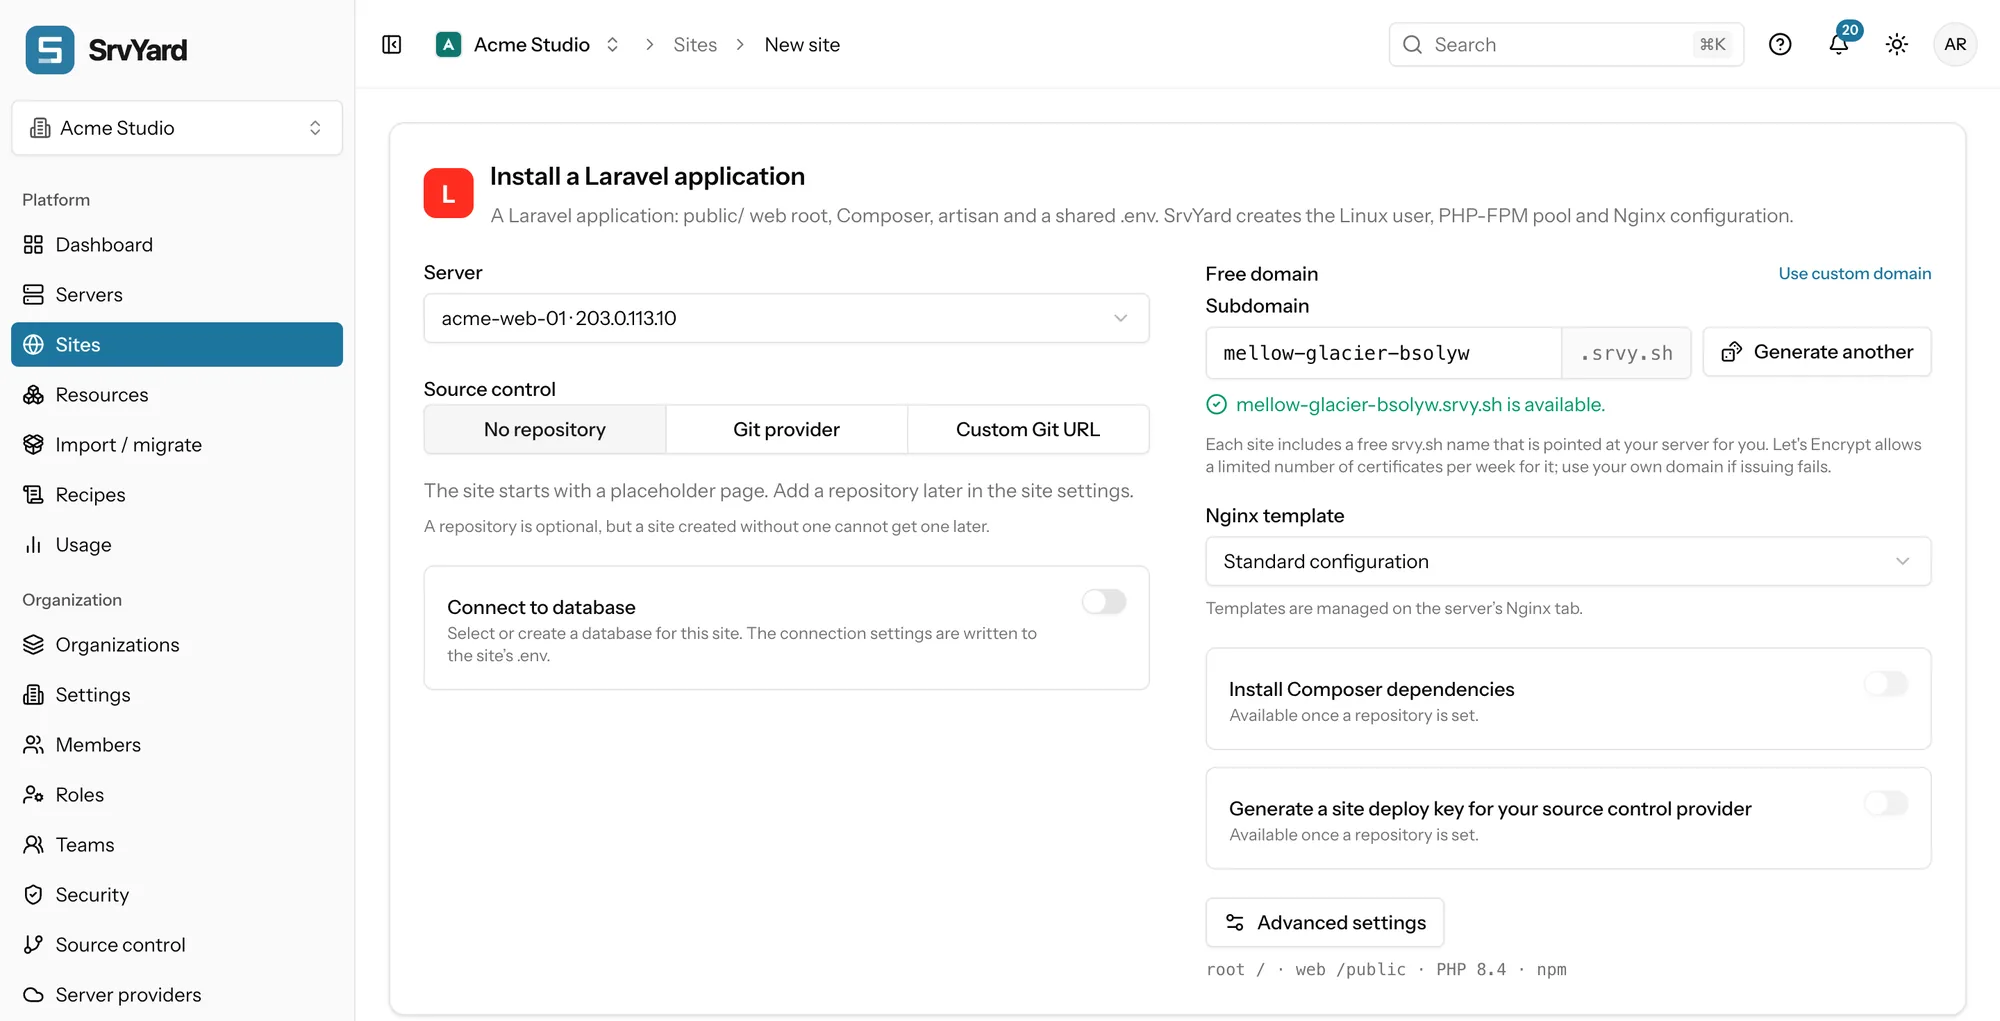Click the Server providers cloud icon
Screen dimensions: 2000x1021
coord(34,995)
